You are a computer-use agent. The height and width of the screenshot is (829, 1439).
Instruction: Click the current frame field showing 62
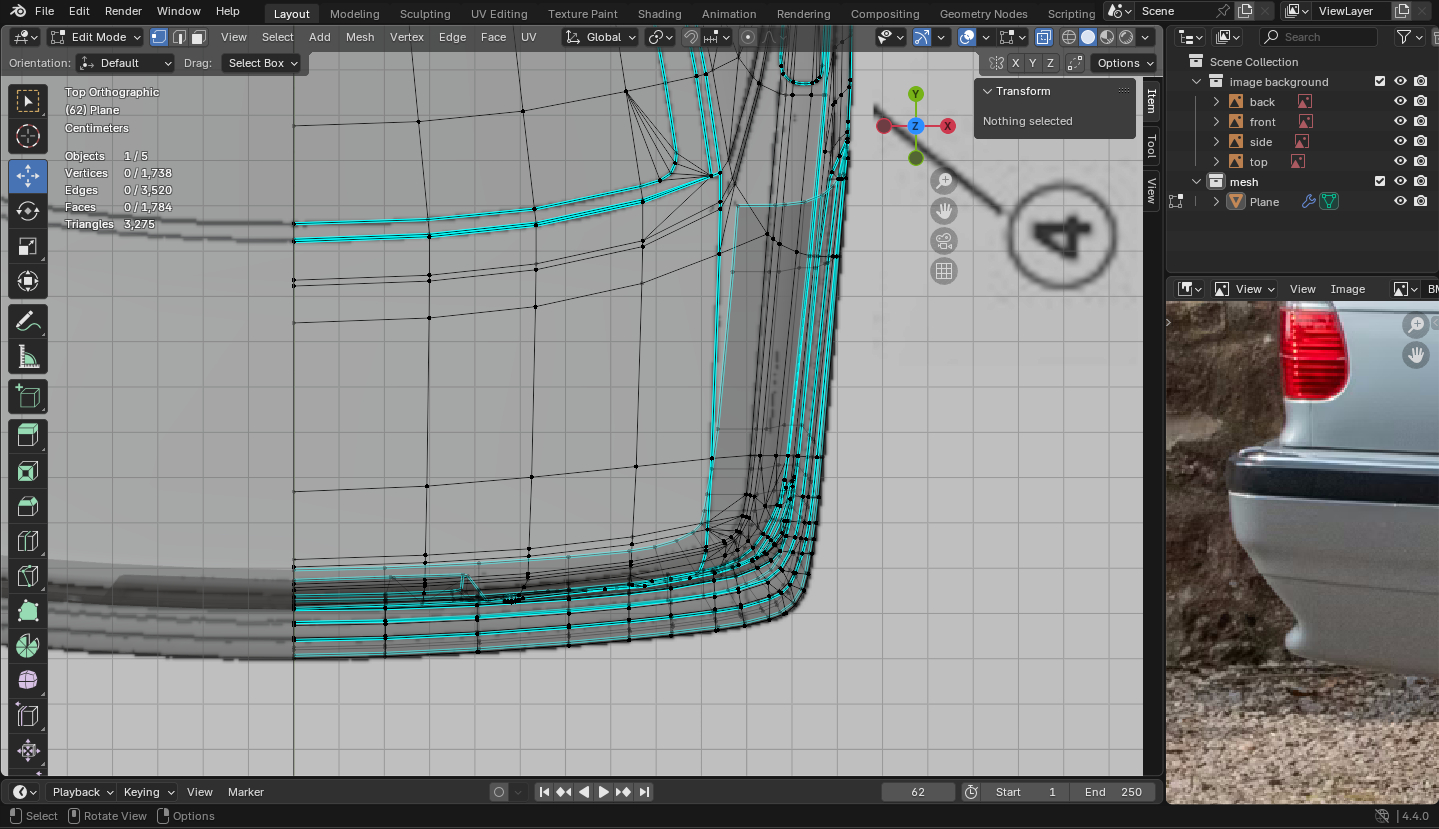click(918, 792)
